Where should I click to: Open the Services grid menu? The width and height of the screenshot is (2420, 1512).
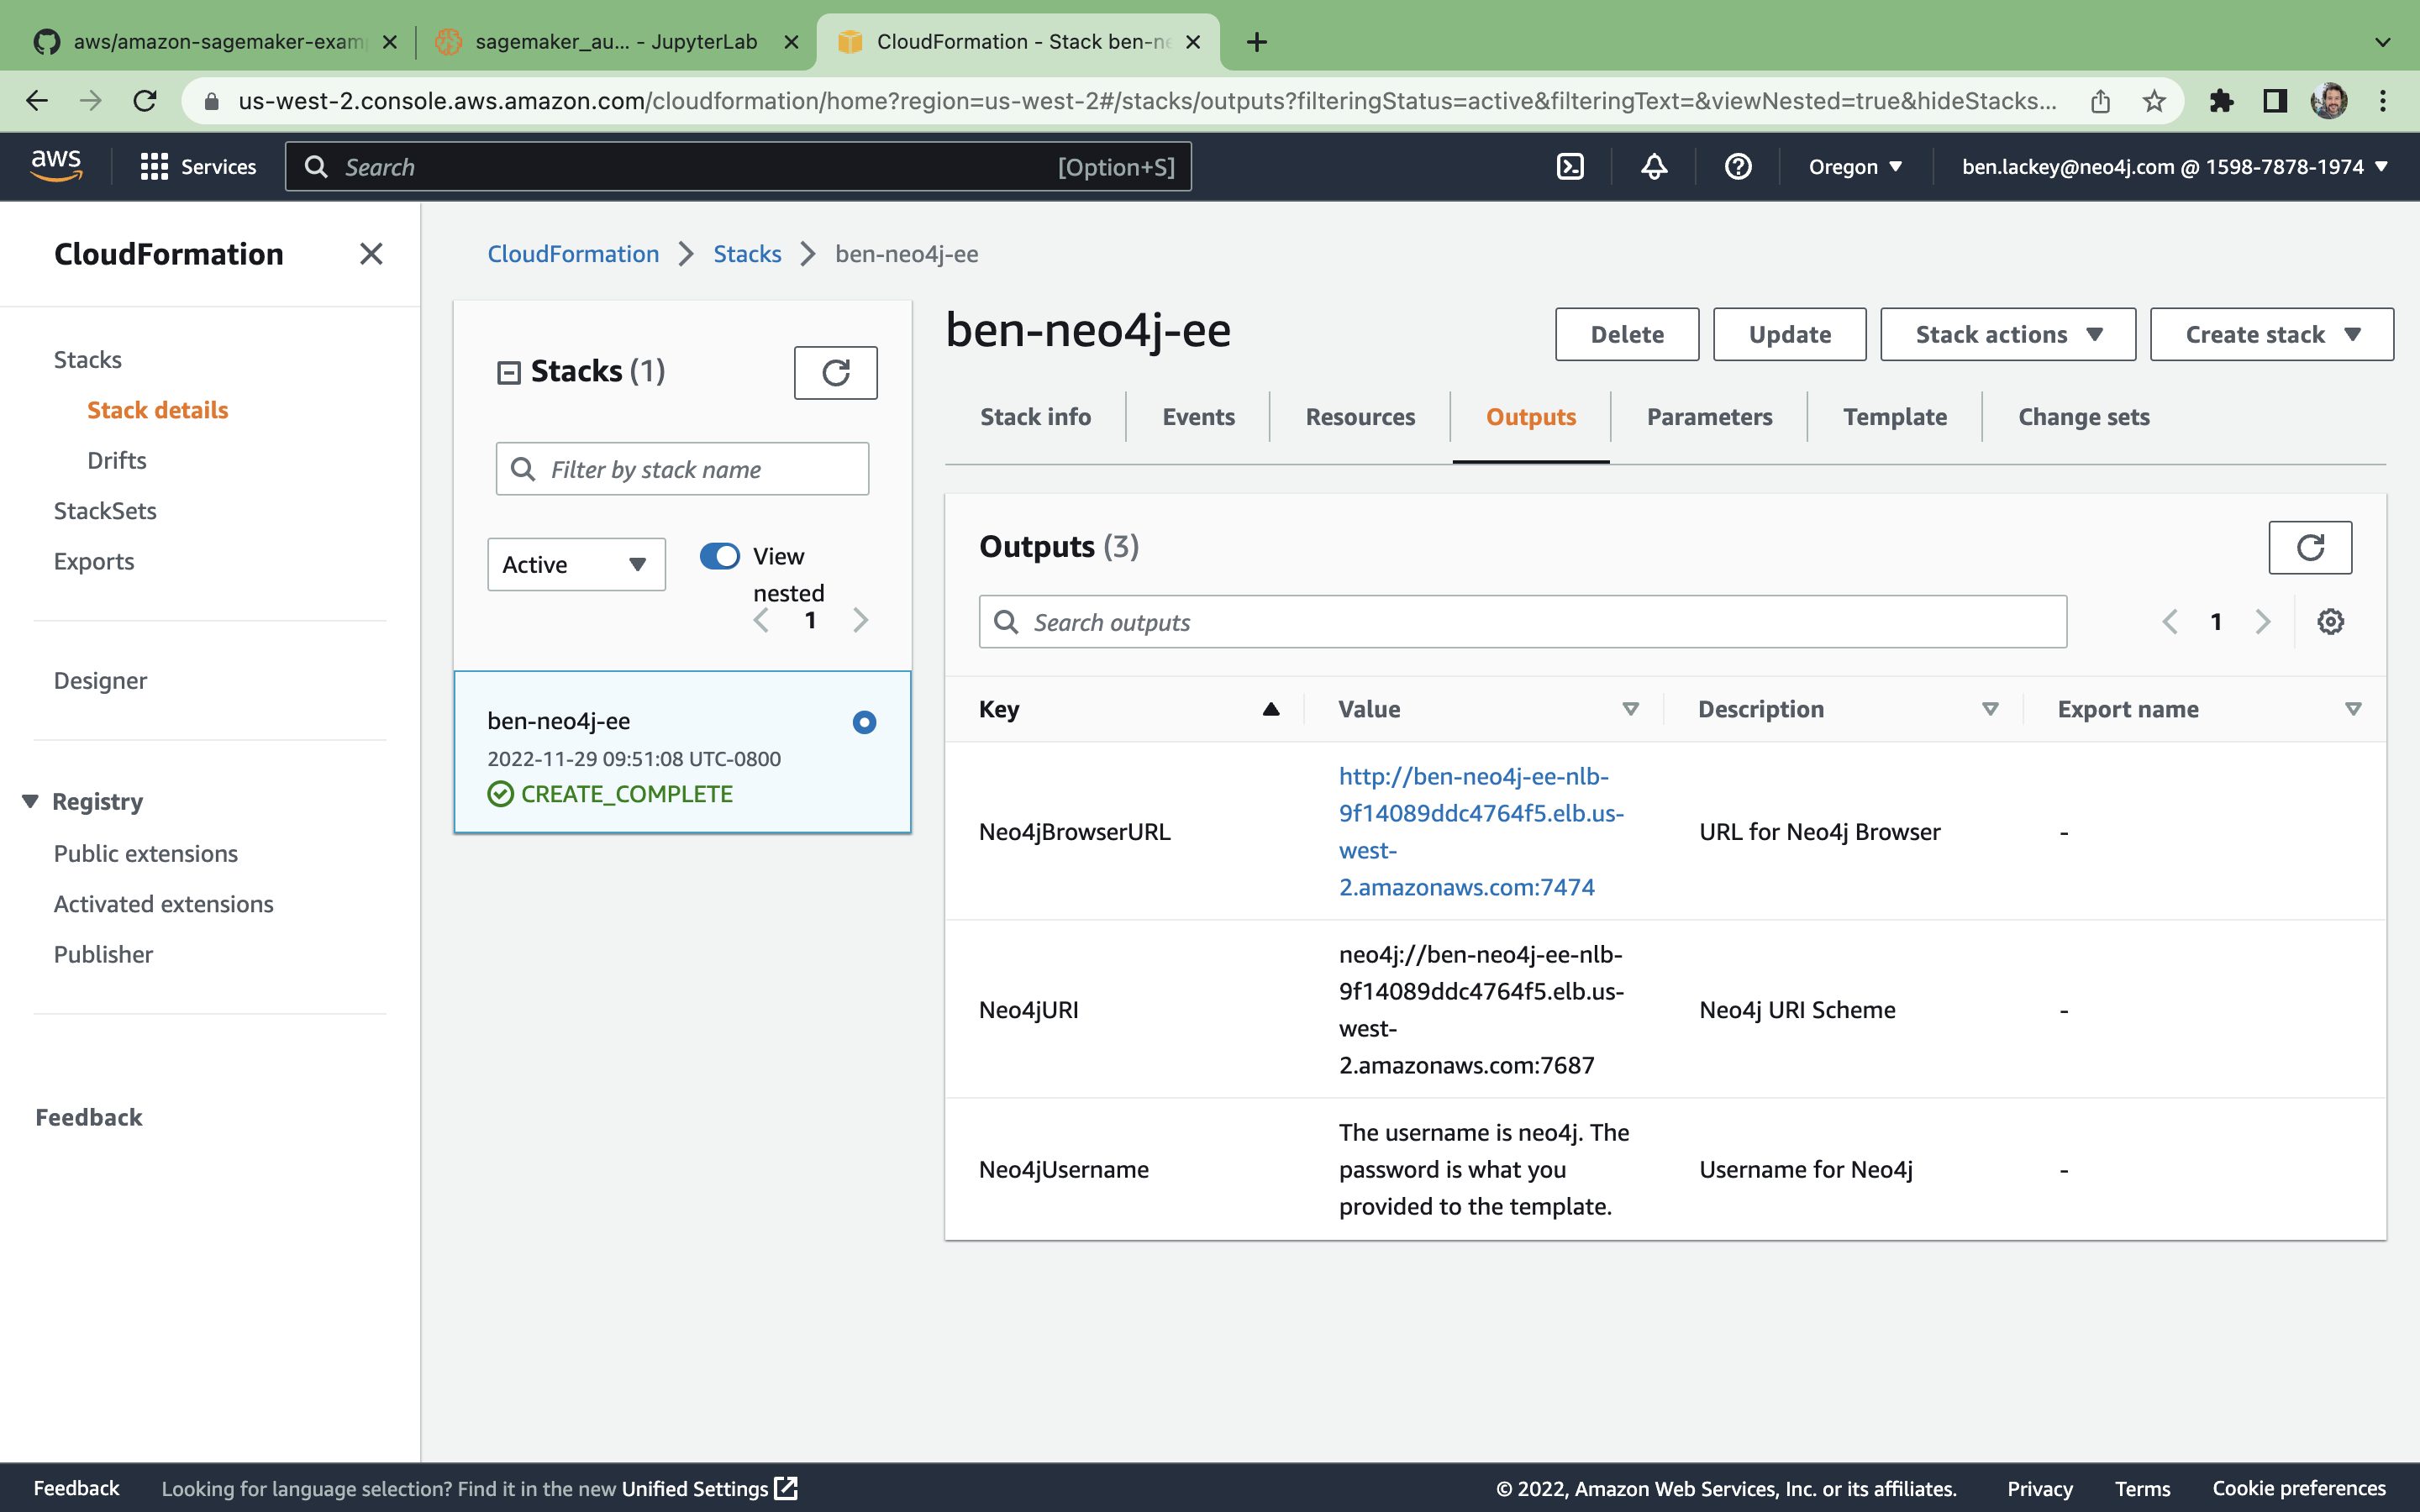[154, 166]
